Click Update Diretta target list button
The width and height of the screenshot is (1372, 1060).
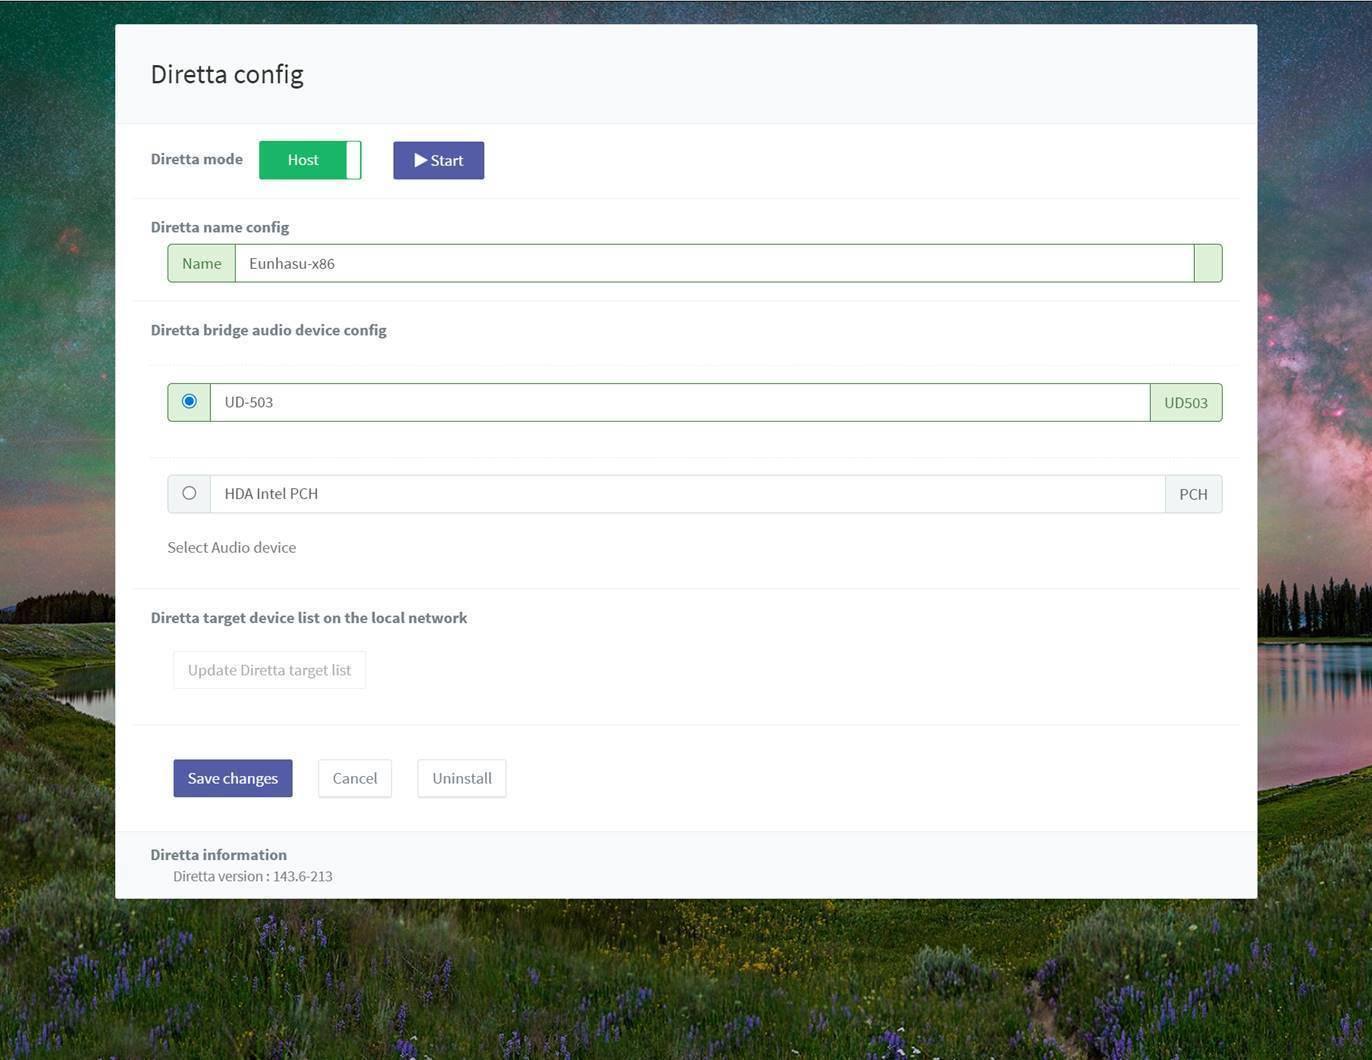(x=269, y=670)
